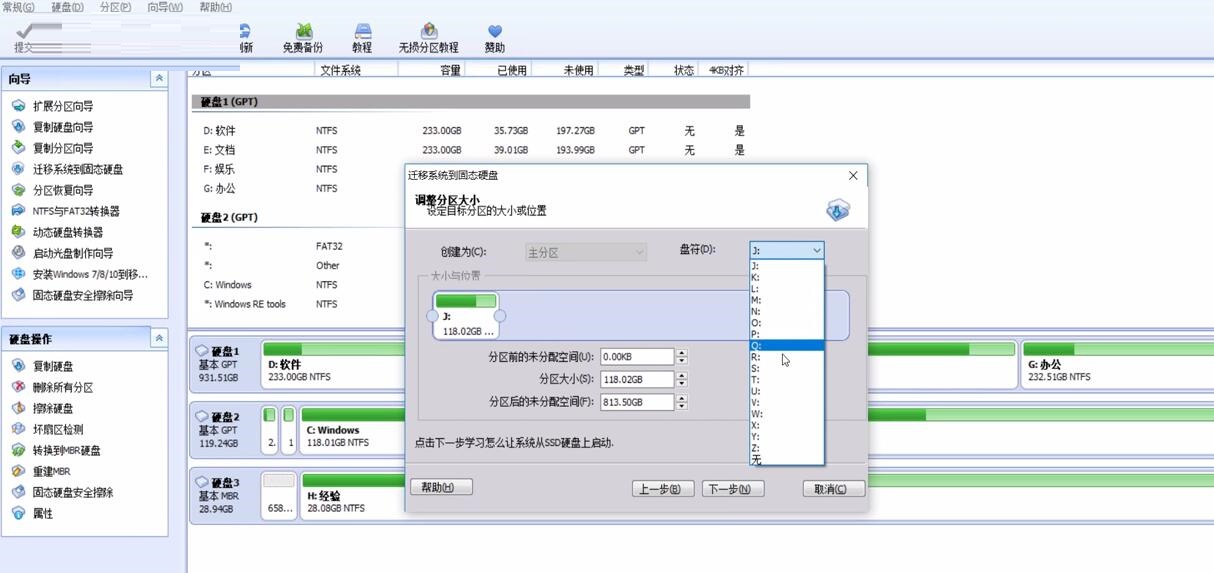
Task: Click the 分区恢复向导 sidebar icon
Action: 18,190
